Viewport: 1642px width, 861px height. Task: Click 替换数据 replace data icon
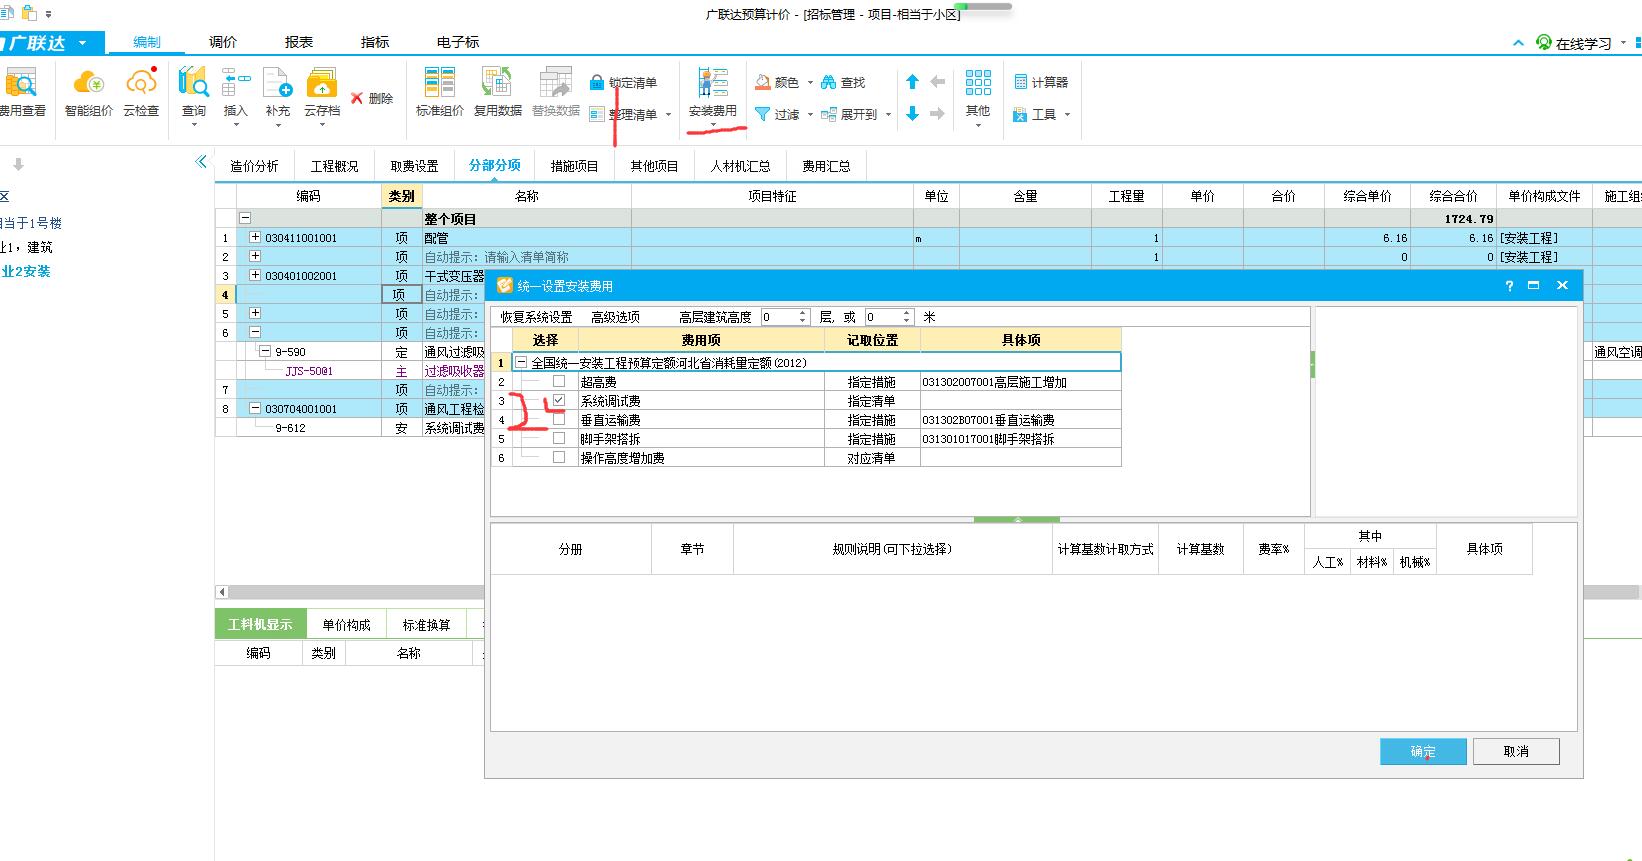pyautogui.click(x=556, y=93)
